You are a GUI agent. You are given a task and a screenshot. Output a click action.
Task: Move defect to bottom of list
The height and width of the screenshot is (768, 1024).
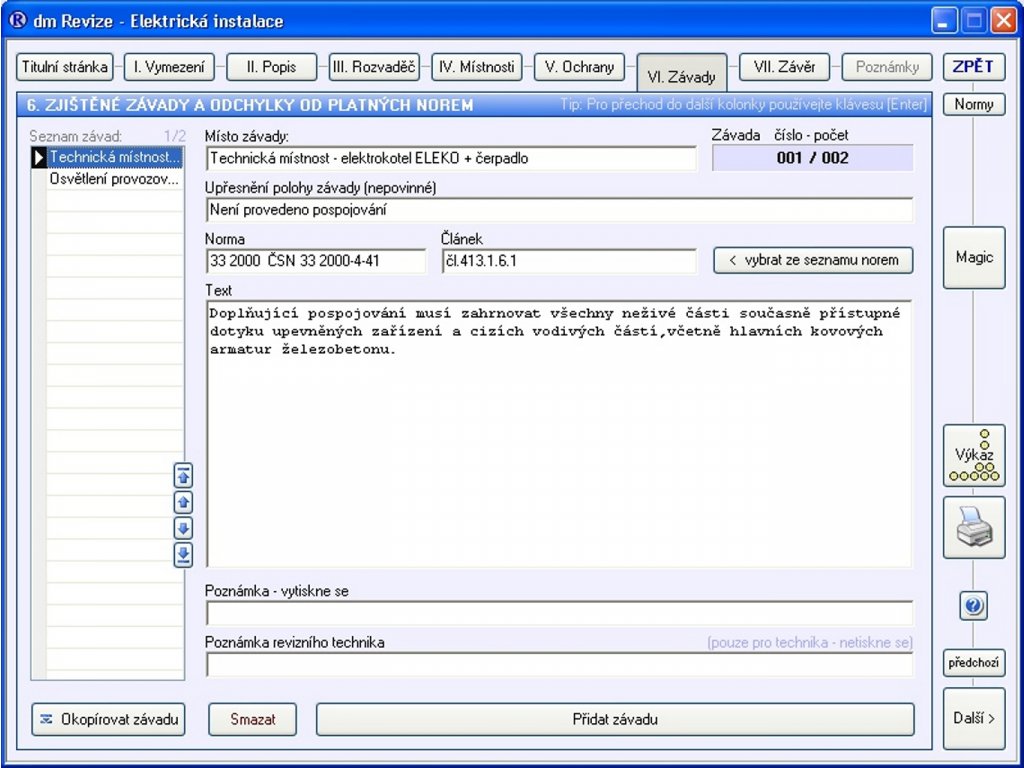(183, 555)
